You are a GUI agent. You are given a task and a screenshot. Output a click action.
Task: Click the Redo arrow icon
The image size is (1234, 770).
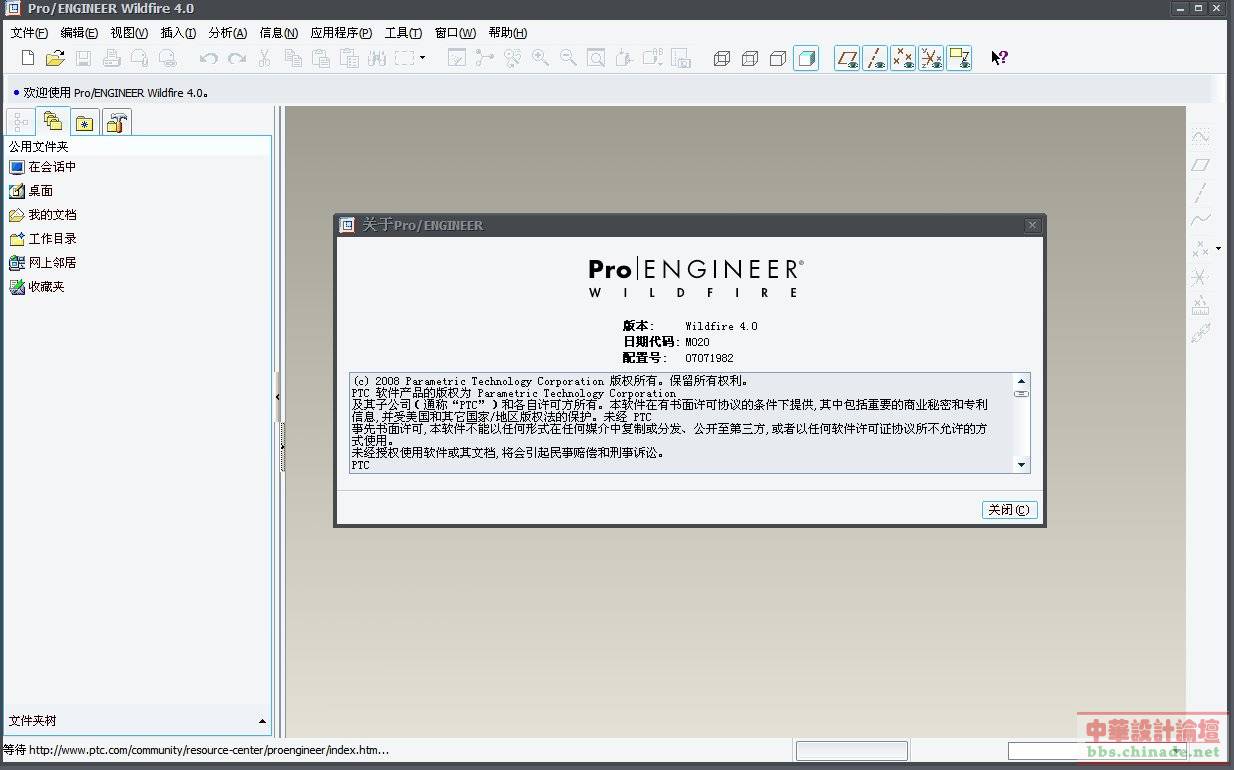236,58
